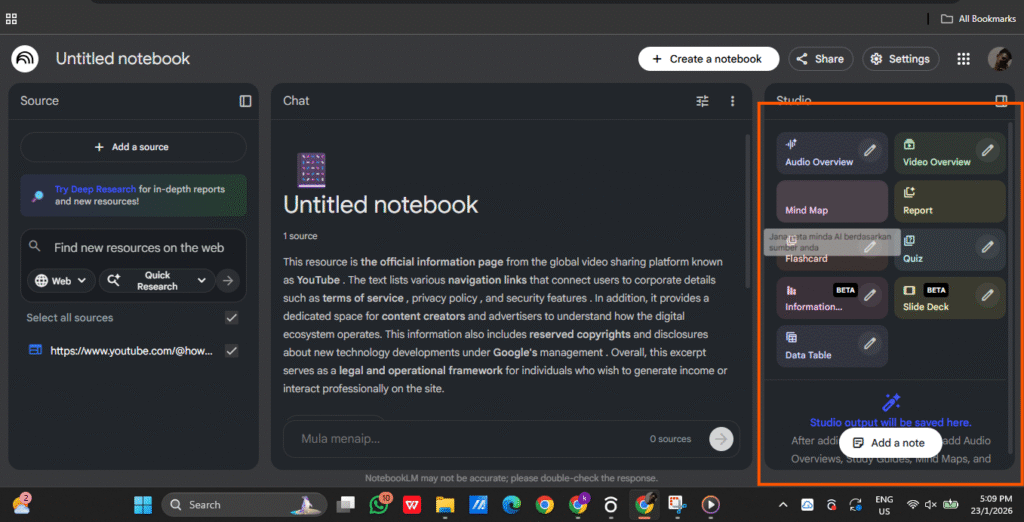Collapse the Source panel using its icon
Image resolution: width=1024 pixels, height=522 pixels.
click(x=245, y=101)
